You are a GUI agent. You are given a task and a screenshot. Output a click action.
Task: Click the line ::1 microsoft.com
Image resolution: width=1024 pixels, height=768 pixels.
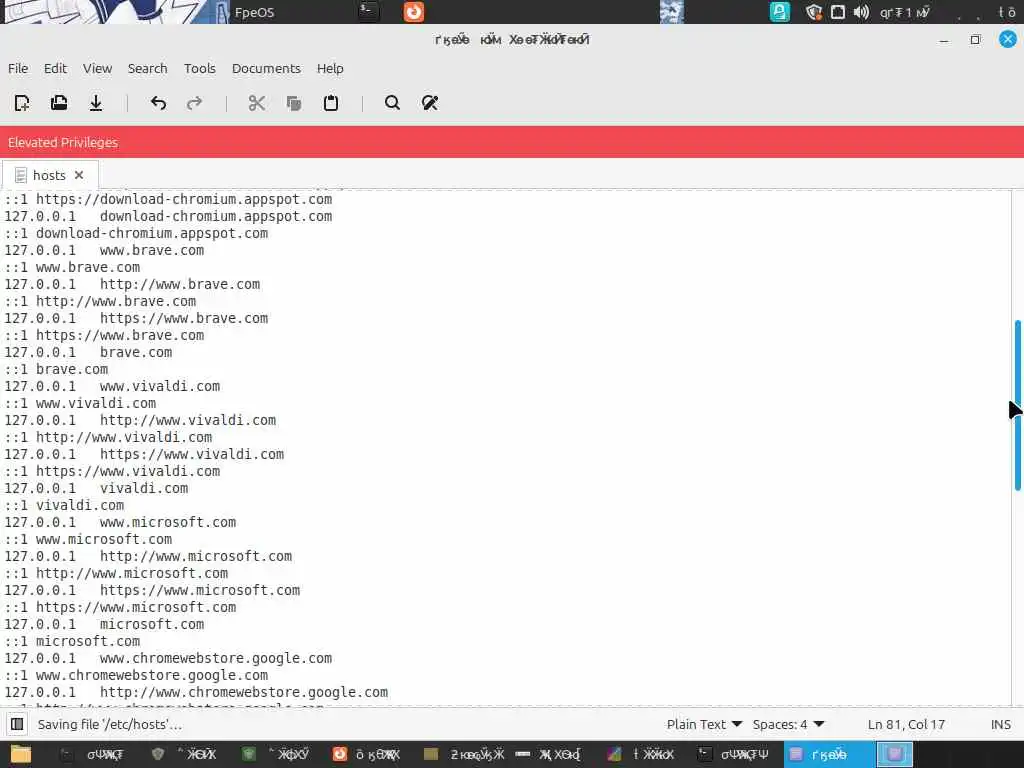coord(72,641)
